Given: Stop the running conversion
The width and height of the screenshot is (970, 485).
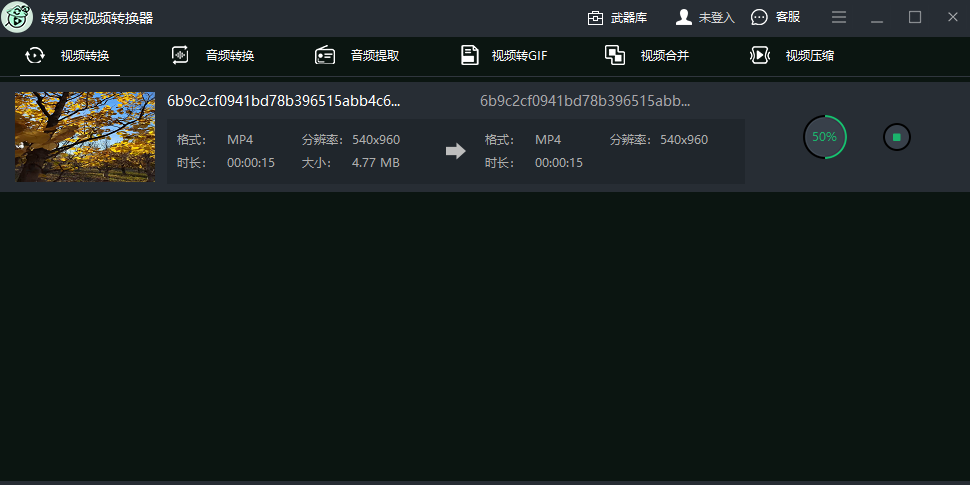Looking at the screenshot, I should click(897, 137).
